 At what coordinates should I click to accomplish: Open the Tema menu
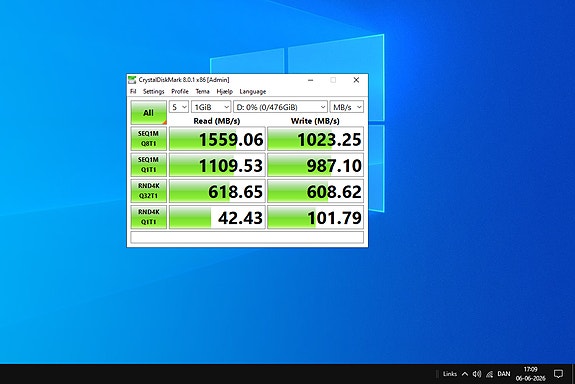point(202,92)
